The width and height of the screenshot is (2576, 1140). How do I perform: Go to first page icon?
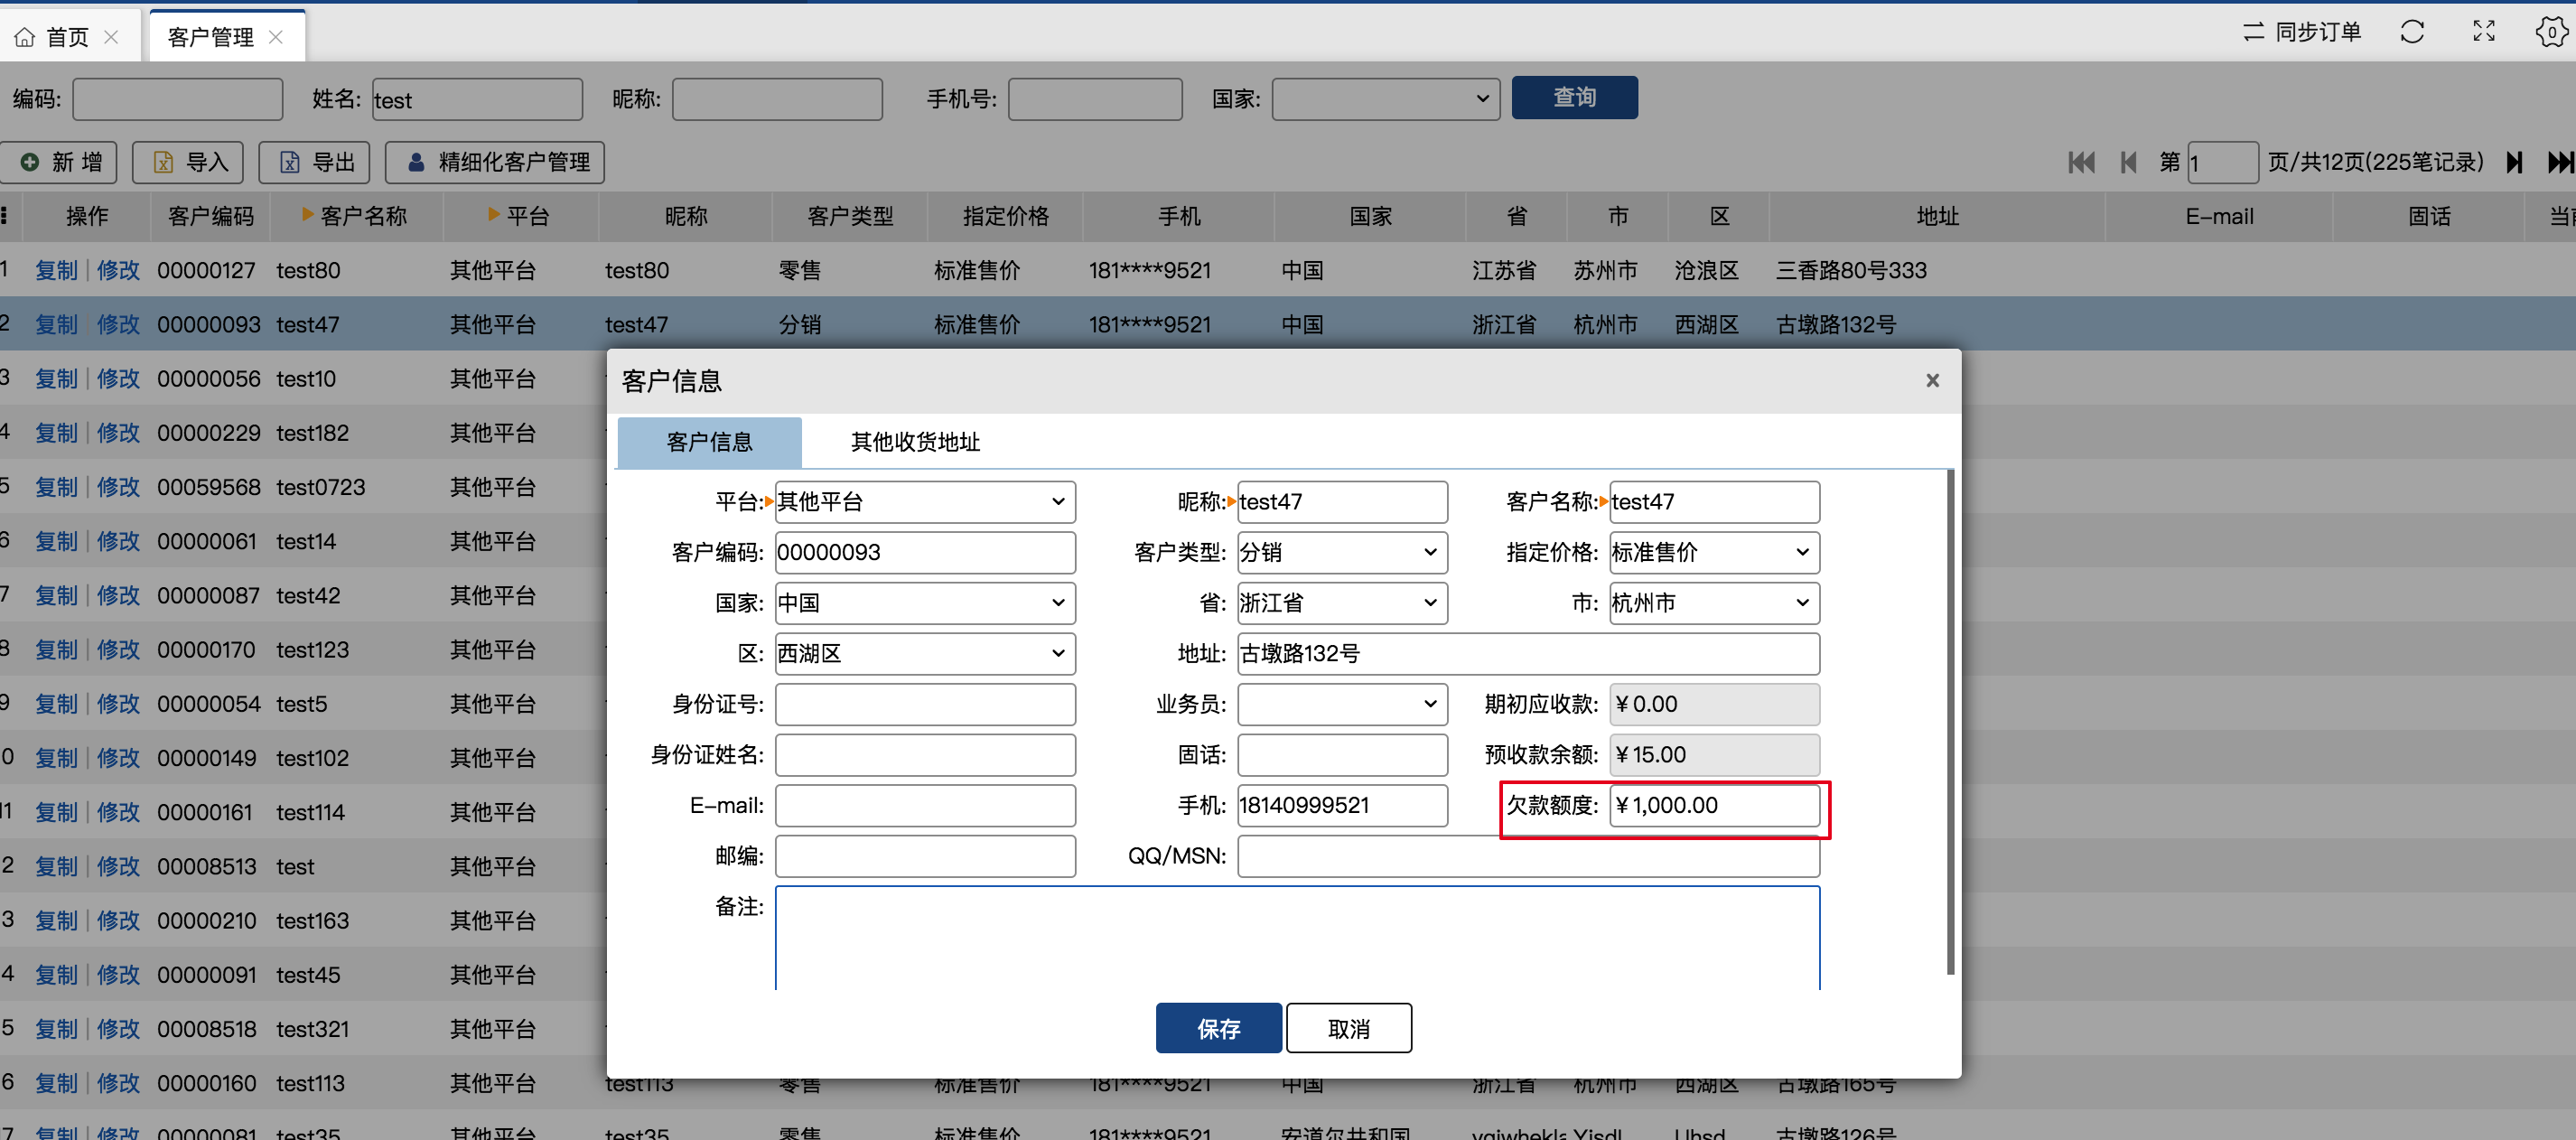point(2081,162)
